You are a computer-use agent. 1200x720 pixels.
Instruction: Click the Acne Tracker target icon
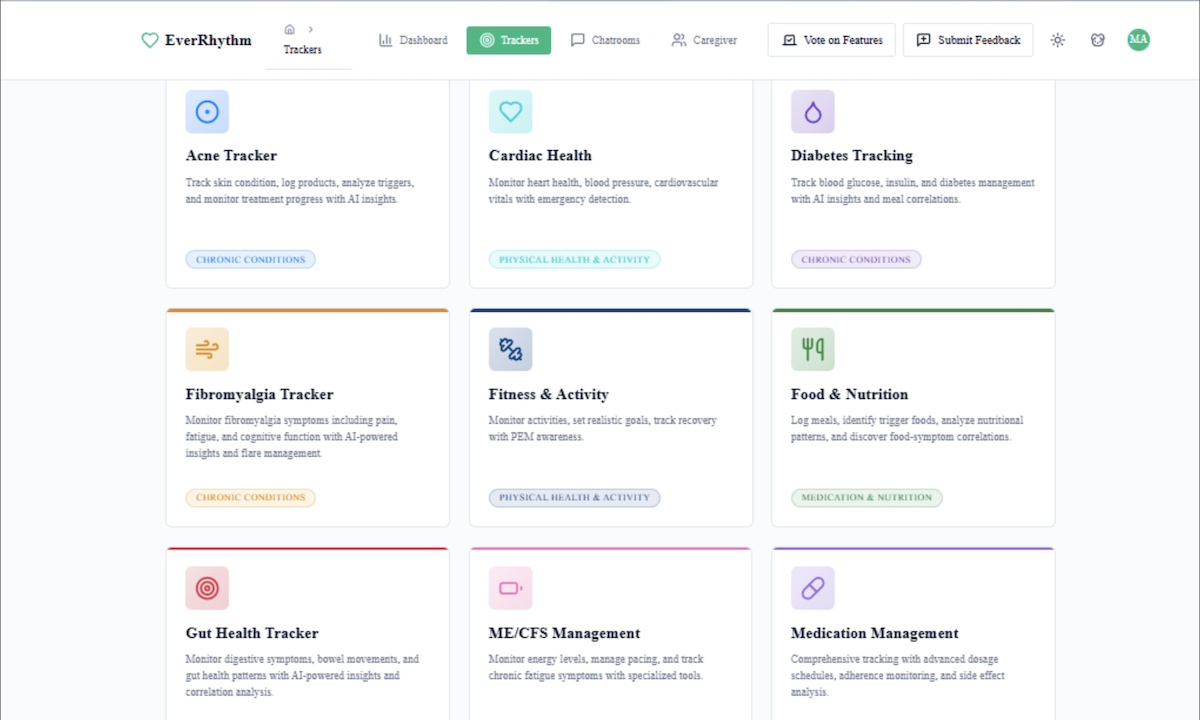point(207,112)
